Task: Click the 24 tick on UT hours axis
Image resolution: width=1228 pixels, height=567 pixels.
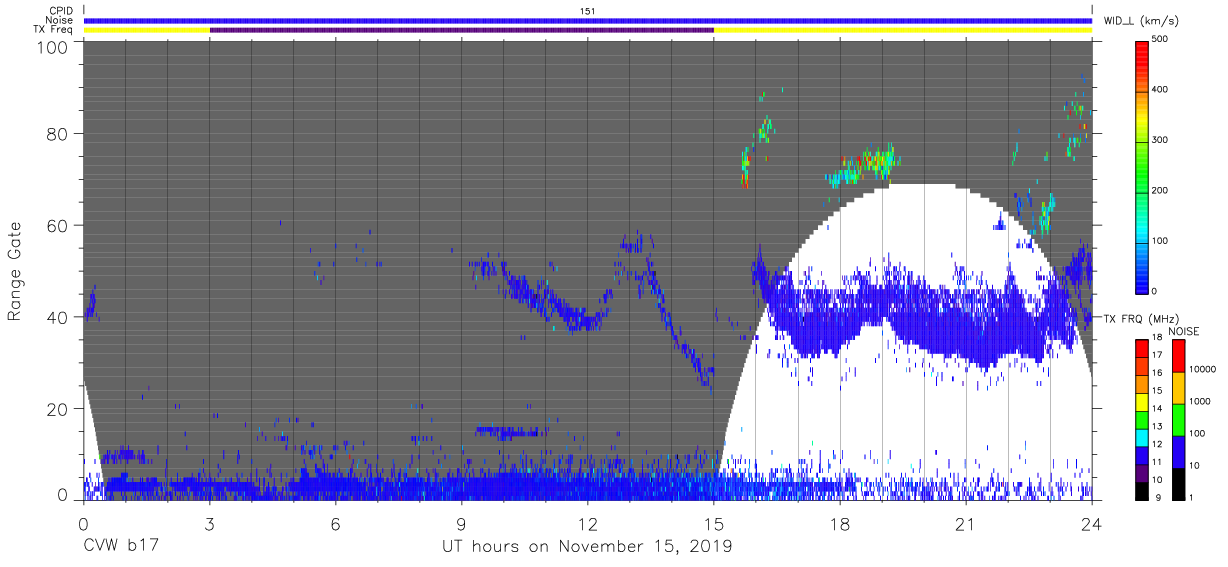Action: [1092, 523]
